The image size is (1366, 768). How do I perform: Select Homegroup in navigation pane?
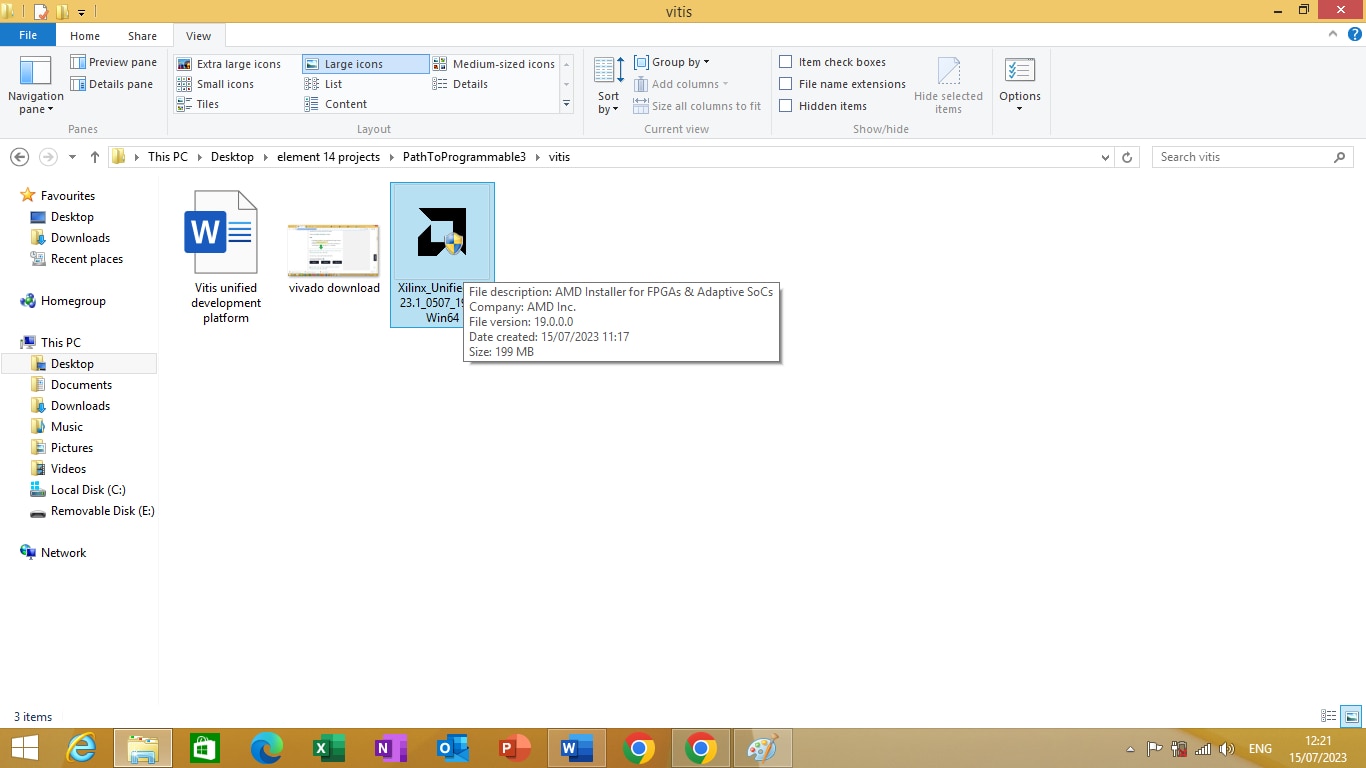pos(73,301)
